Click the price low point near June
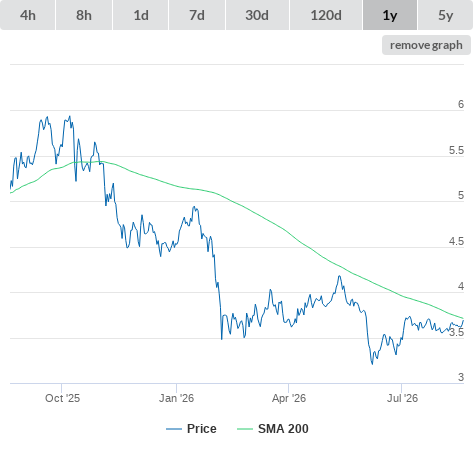The image size is (474, 455). click(372, 364)
